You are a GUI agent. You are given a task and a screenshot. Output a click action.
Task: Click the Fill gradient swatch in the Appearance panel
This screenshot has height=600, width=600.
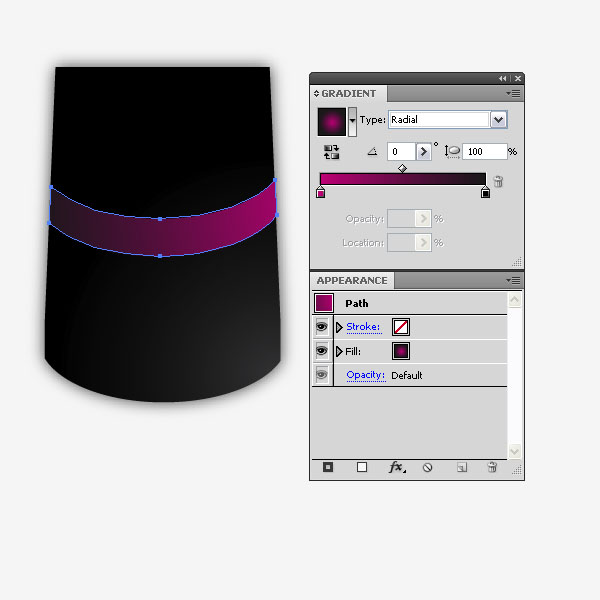[401, 351]
